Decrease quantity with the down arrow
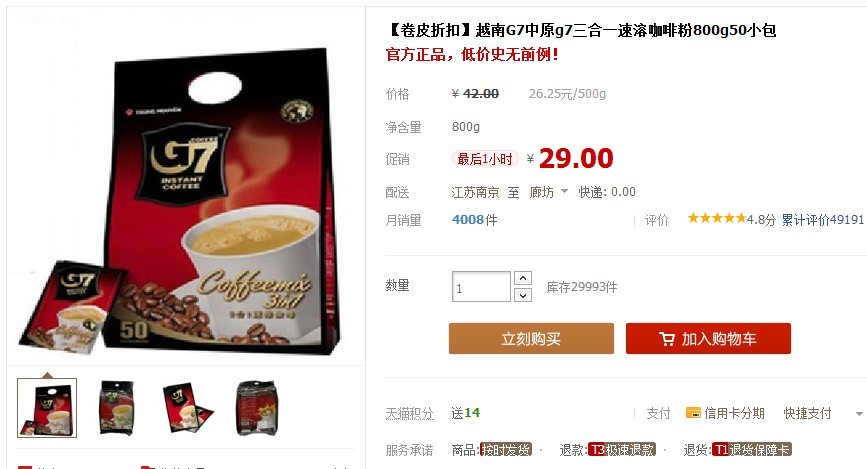 523,295
